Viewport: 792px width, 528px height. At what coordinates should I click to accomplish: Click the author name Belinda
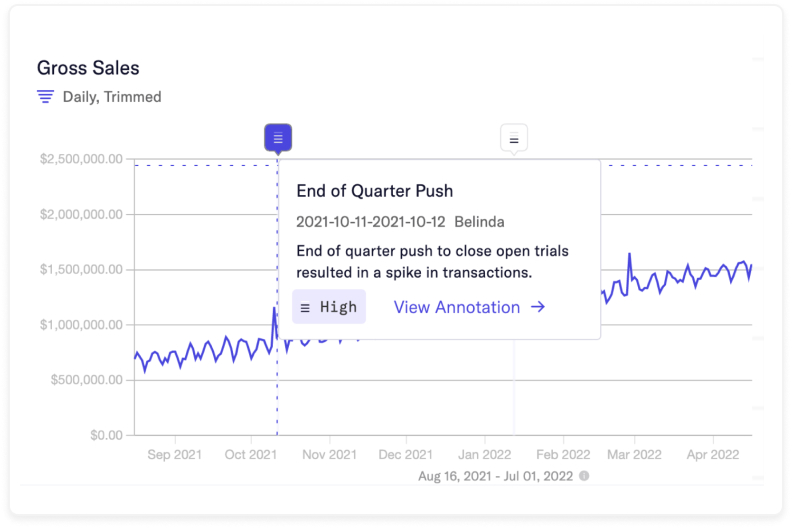point(480,221)
